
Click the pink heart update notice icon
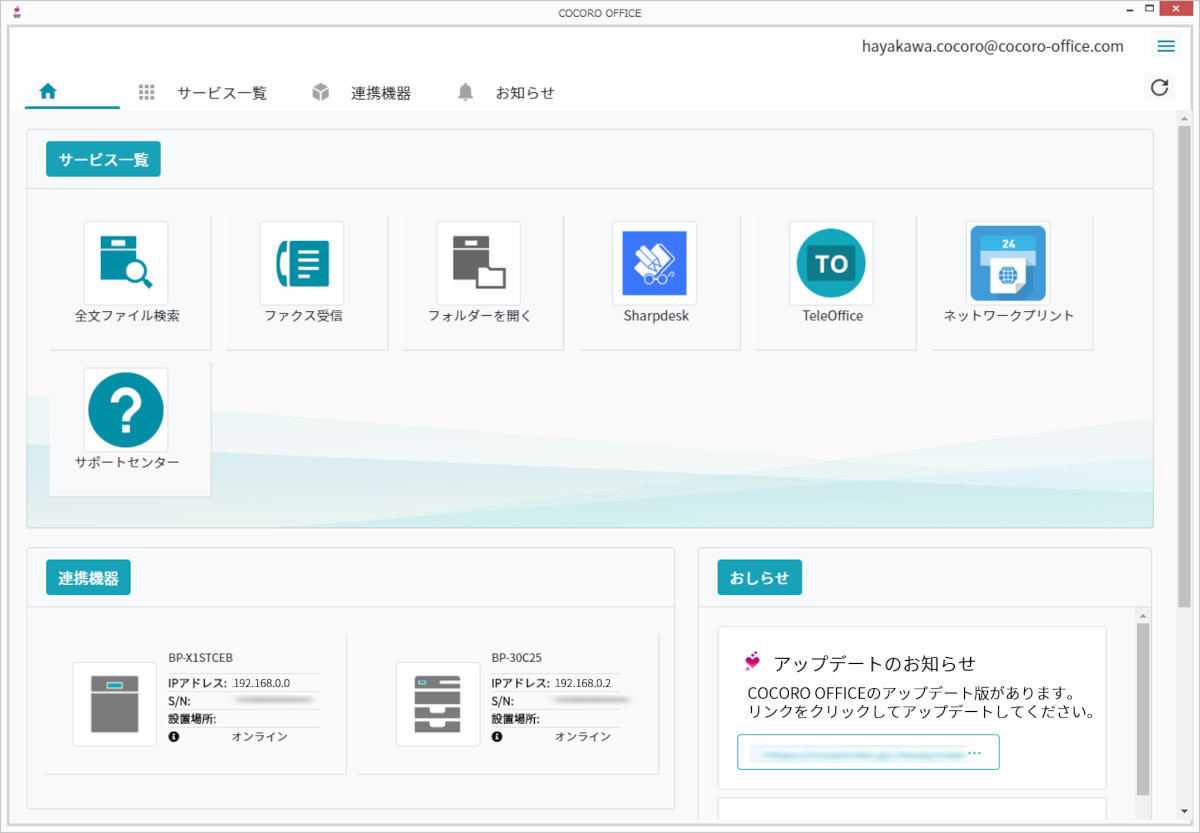(x=753, y=662)
